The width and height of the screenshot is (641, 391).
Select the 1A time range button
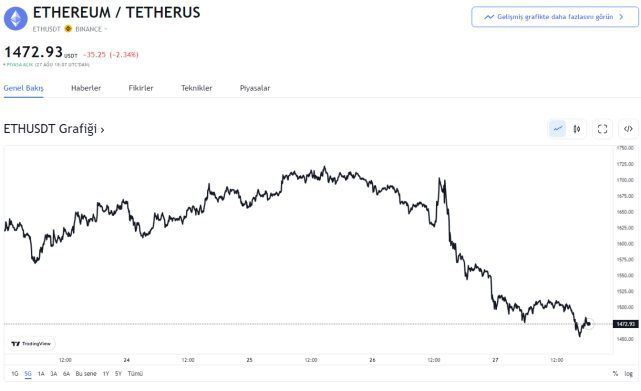pos(41,373)
